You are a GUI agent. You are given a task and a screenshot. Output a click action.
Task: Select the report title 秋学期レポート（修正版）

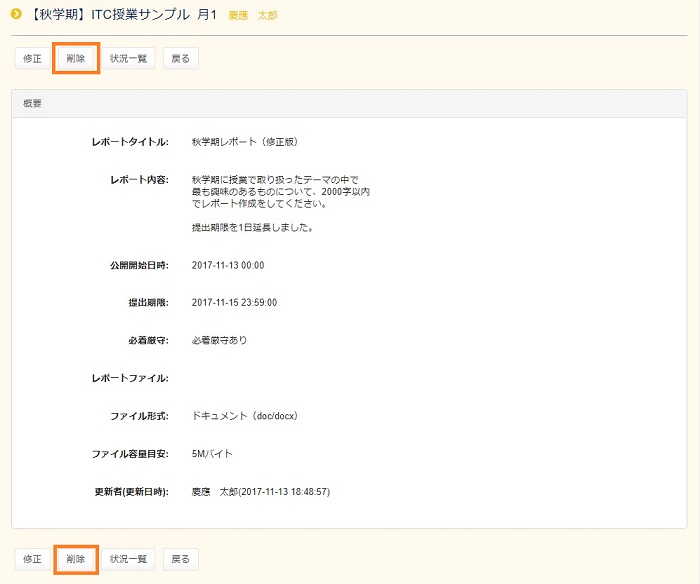pyautogui.click(x=241, y=142)
